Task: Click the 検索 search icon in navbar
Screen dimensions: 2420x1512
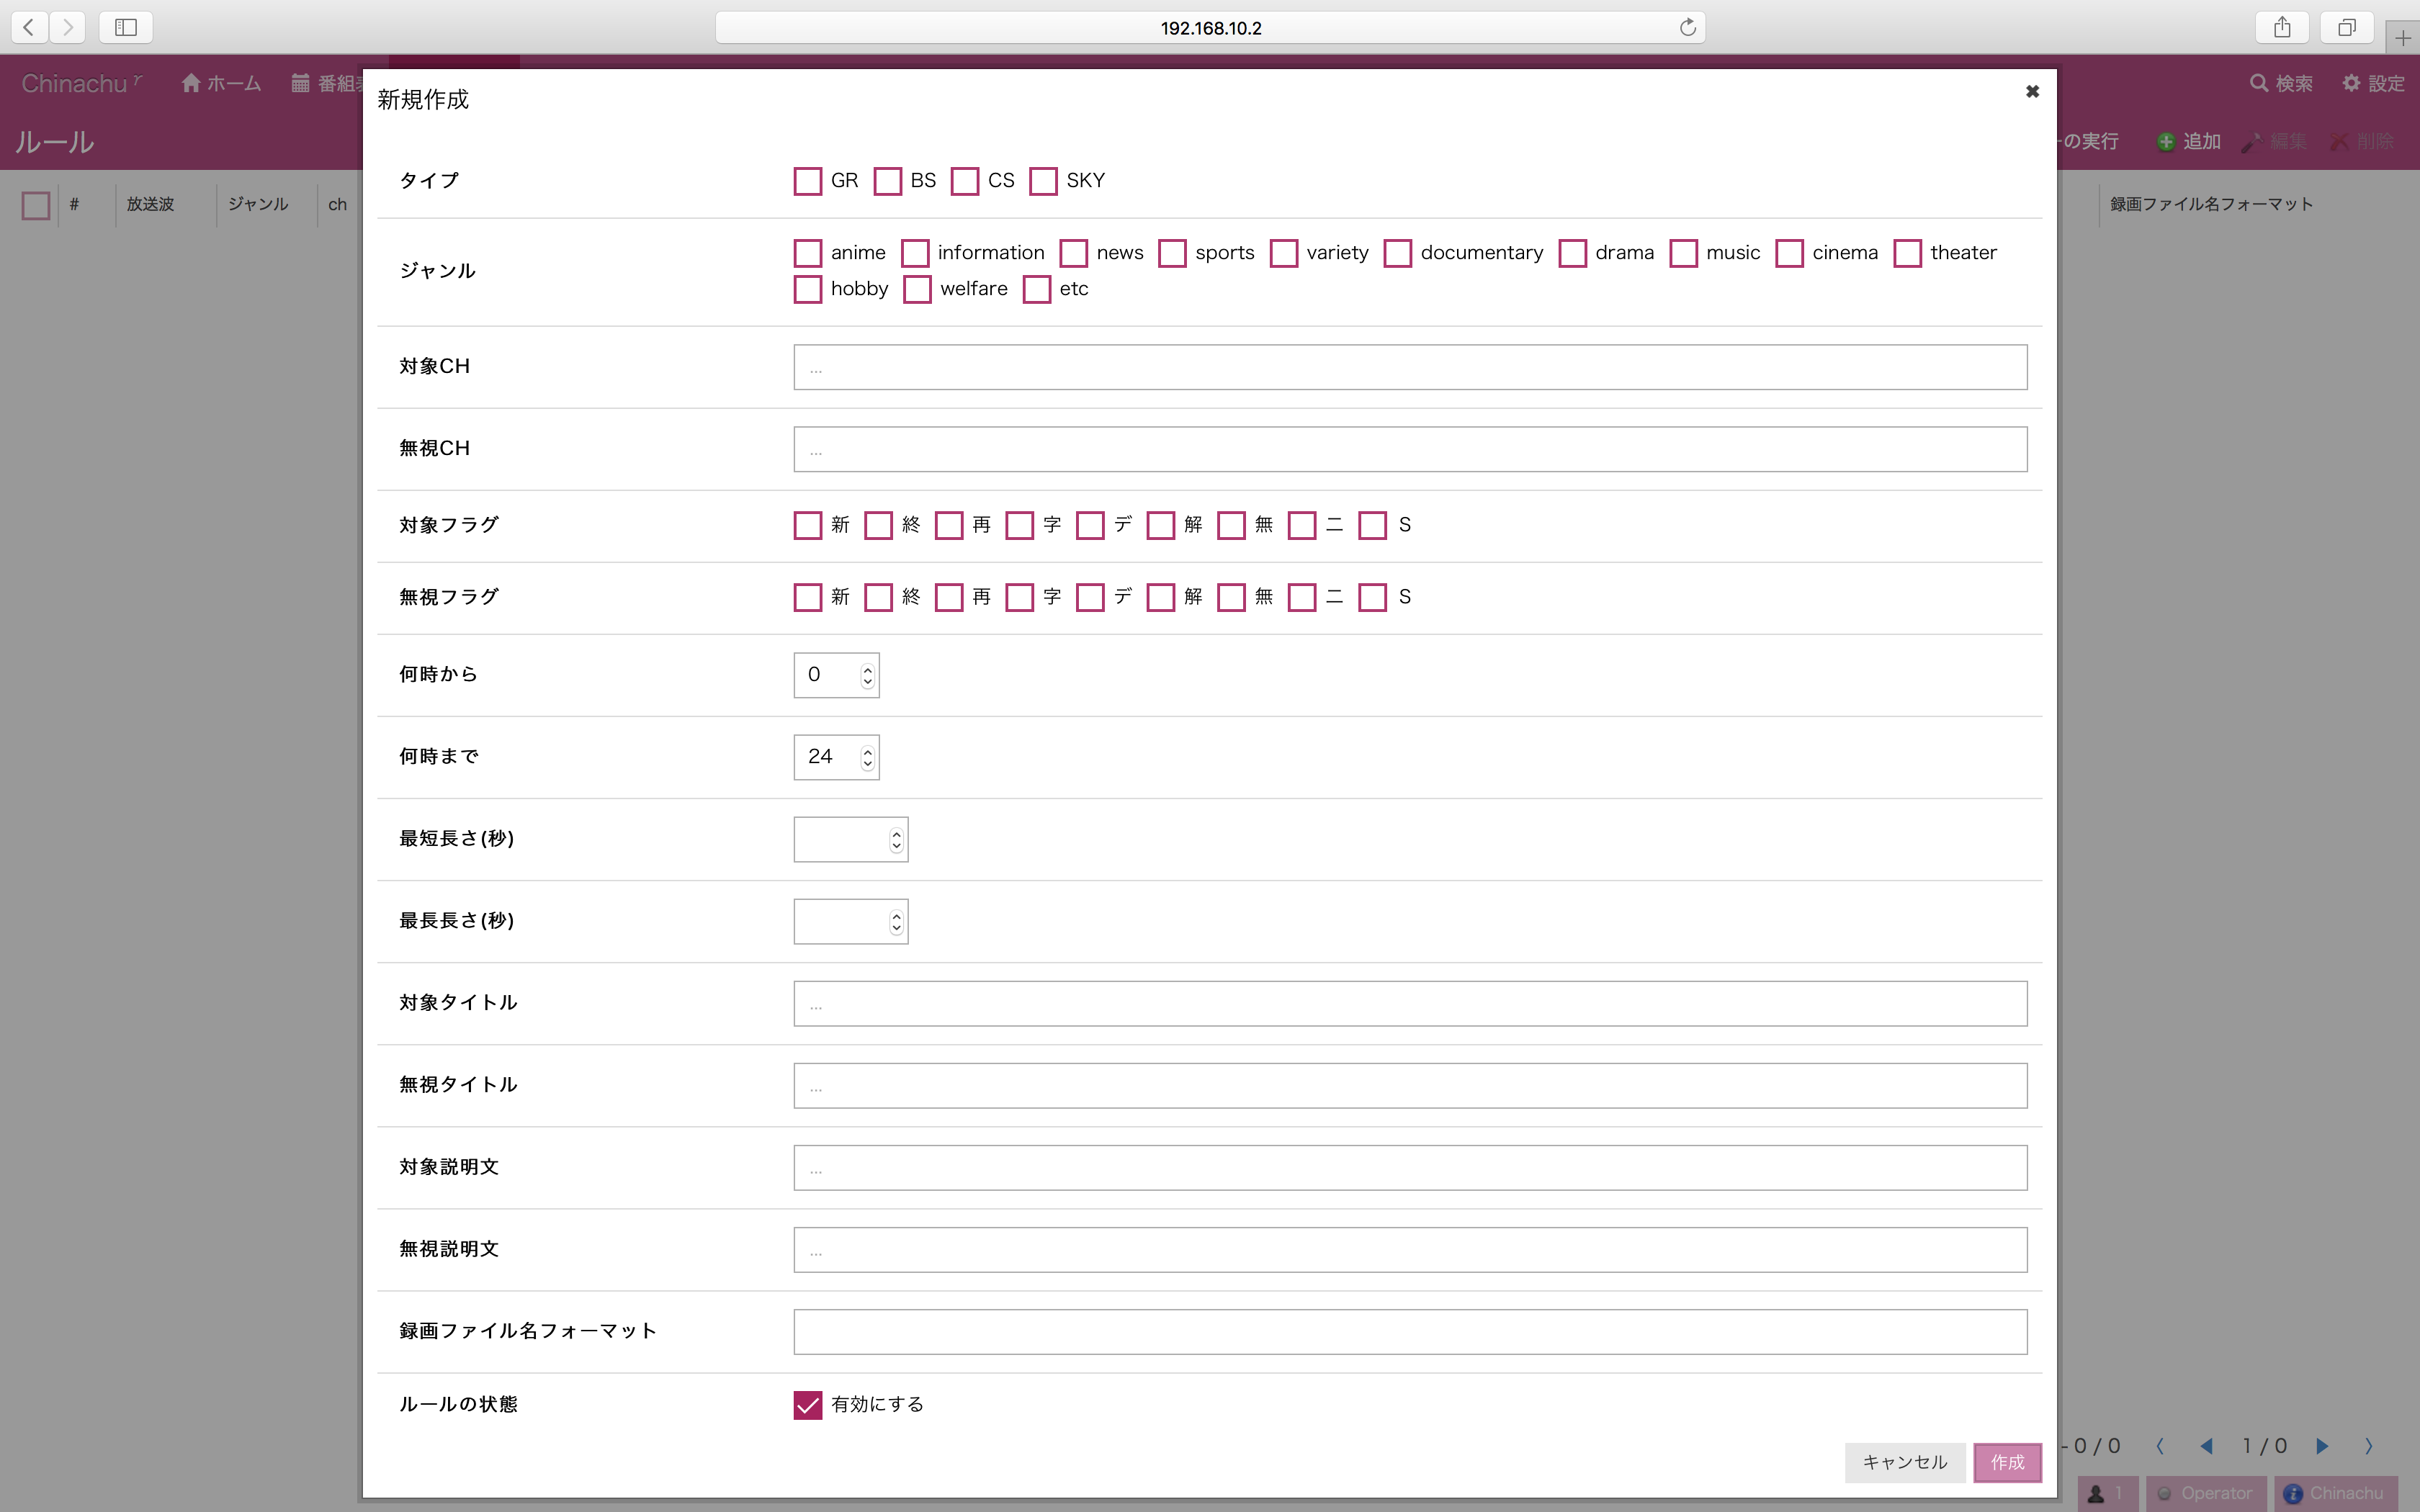Action: pyautogui.click(x=2258, y=83)
